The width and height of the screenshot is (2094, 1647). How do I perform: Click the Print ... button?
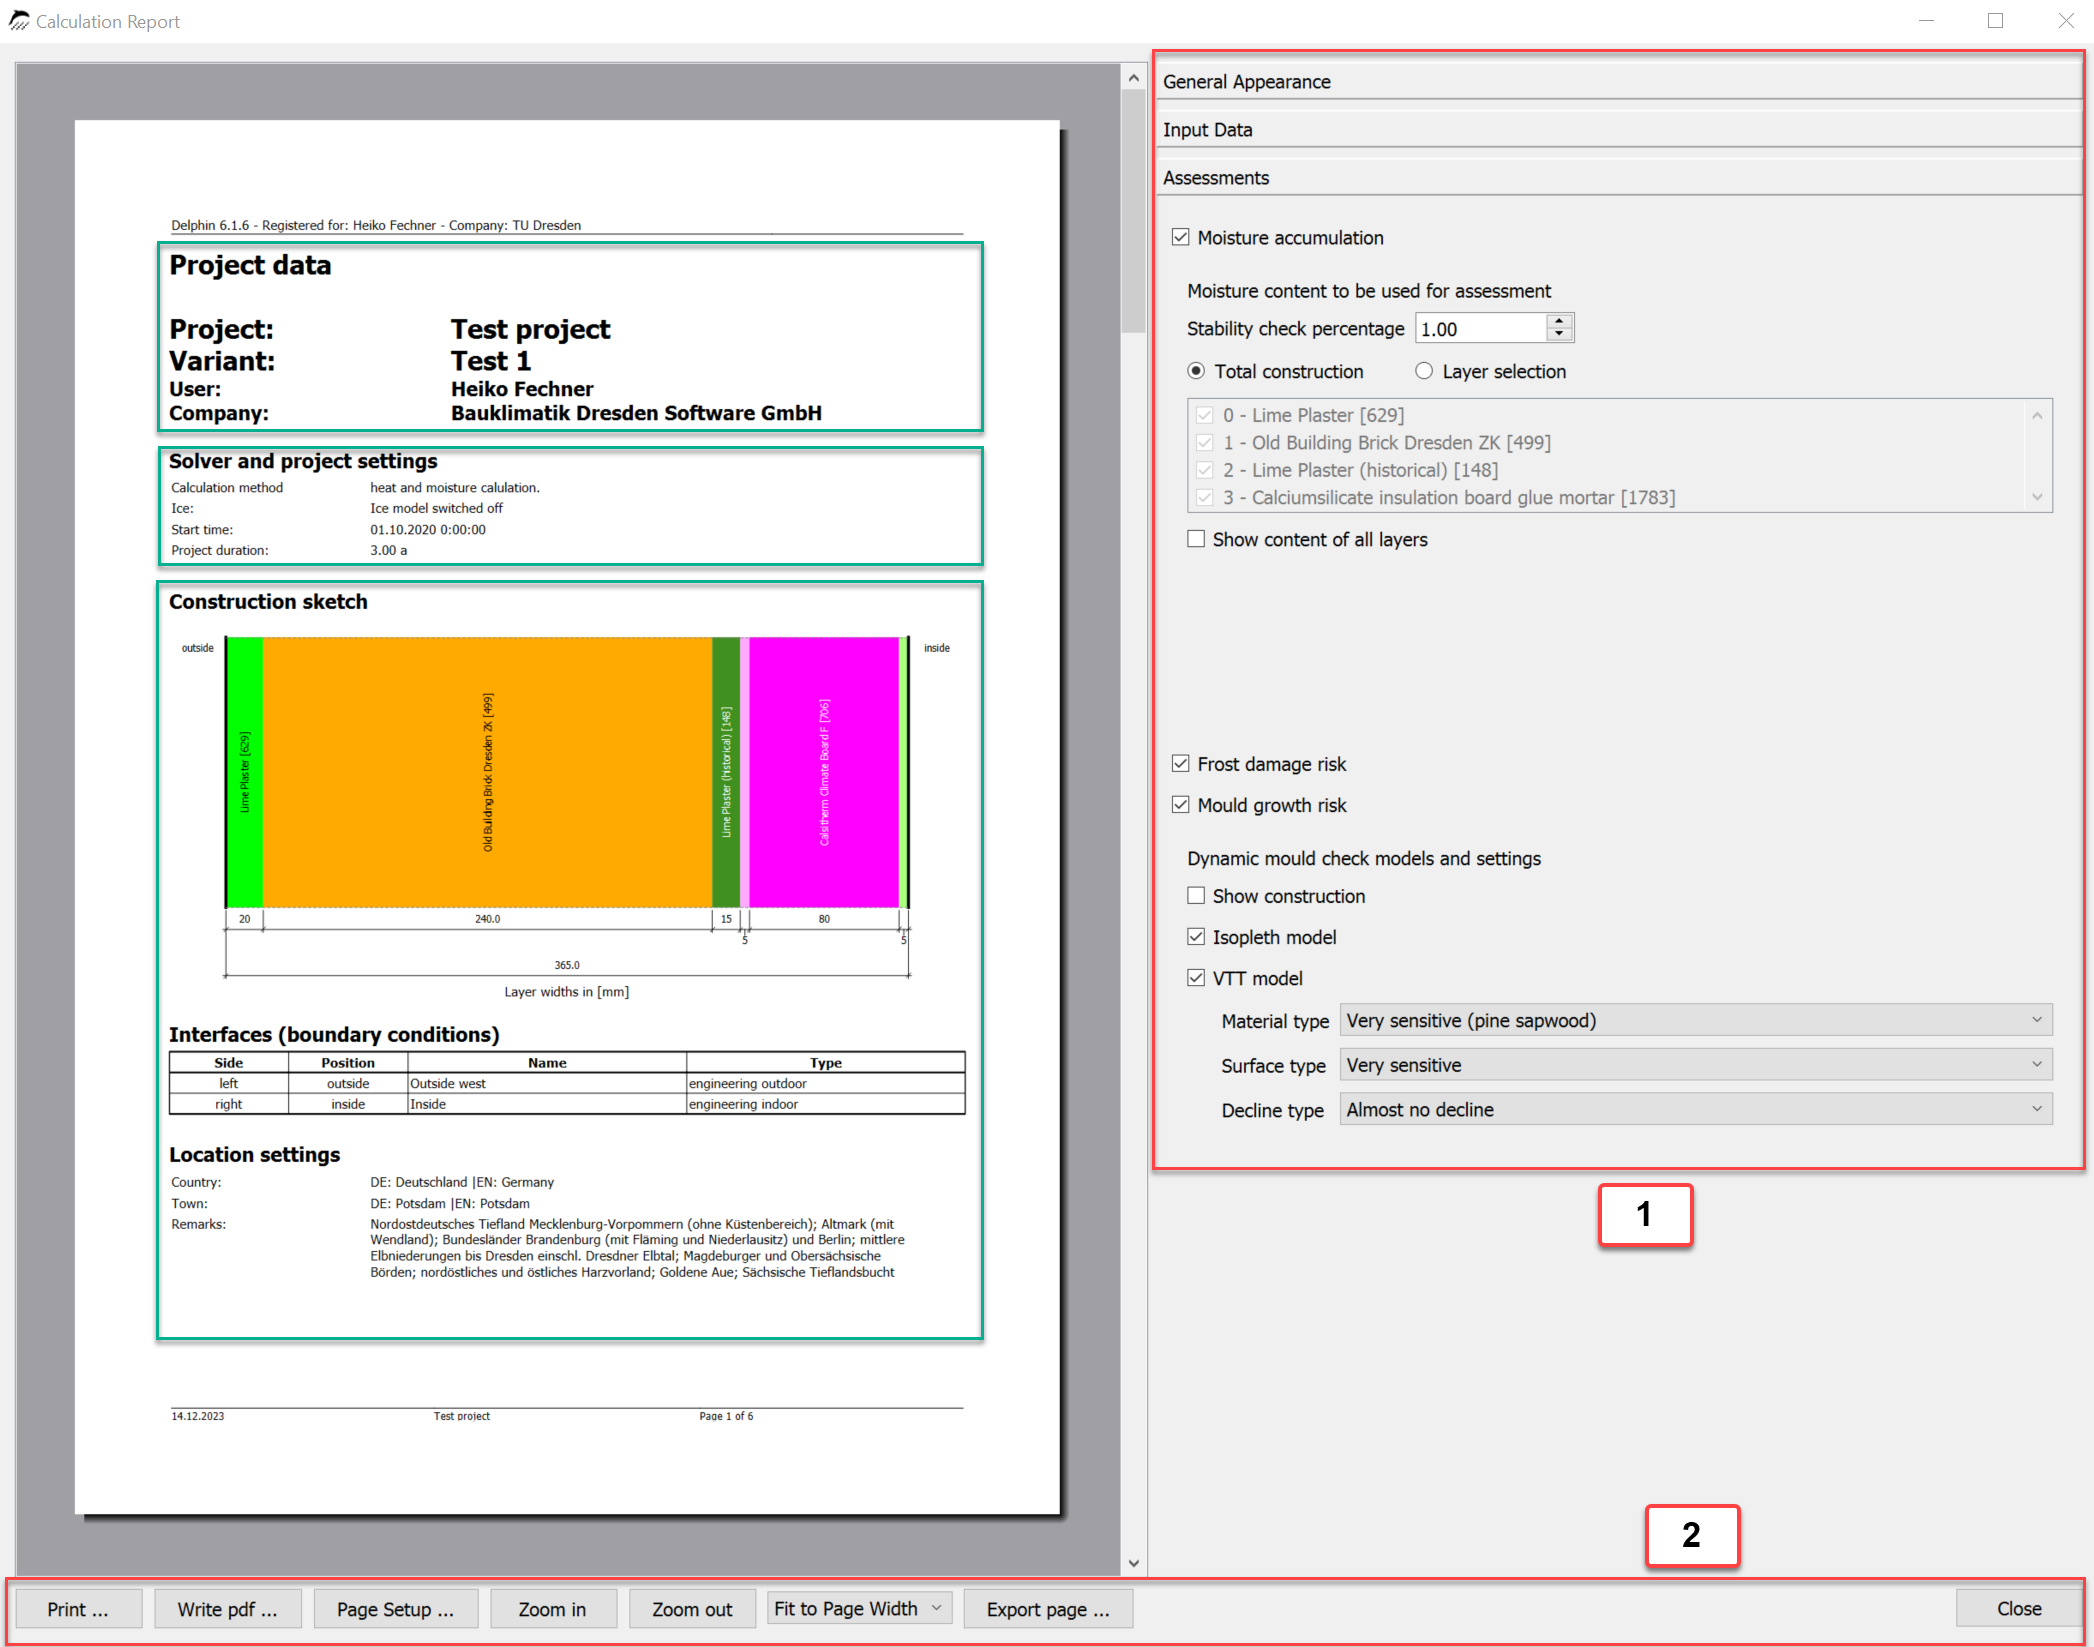point(78,1609)
